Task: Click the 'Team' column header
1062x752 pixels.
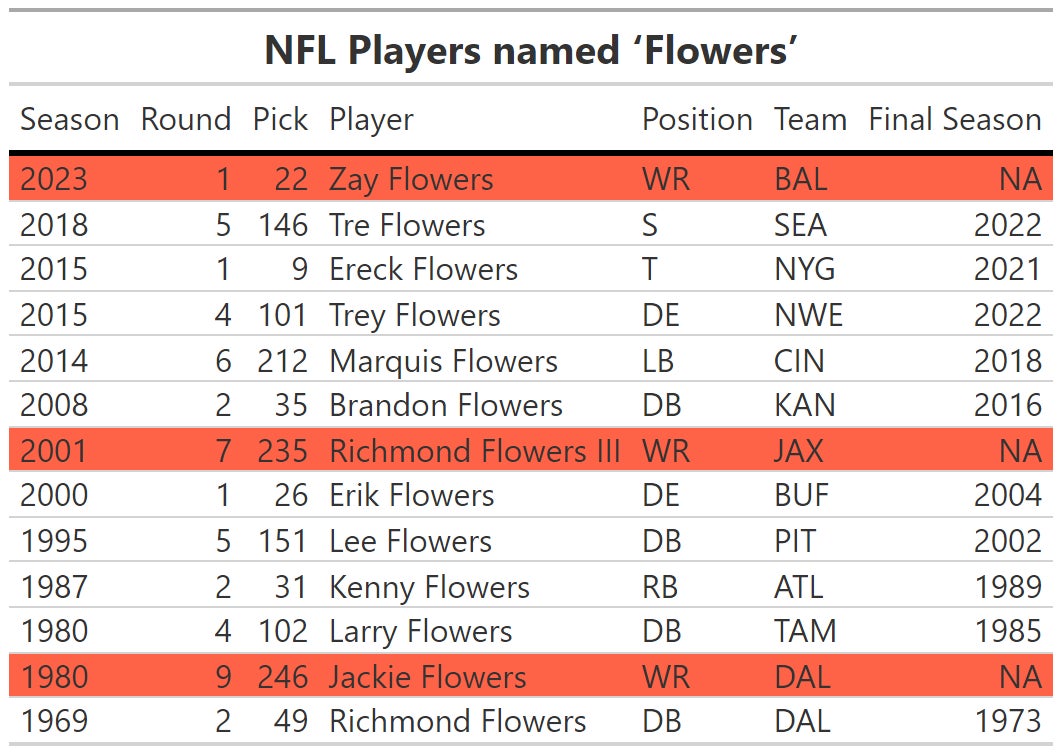Action: [810, 120]
